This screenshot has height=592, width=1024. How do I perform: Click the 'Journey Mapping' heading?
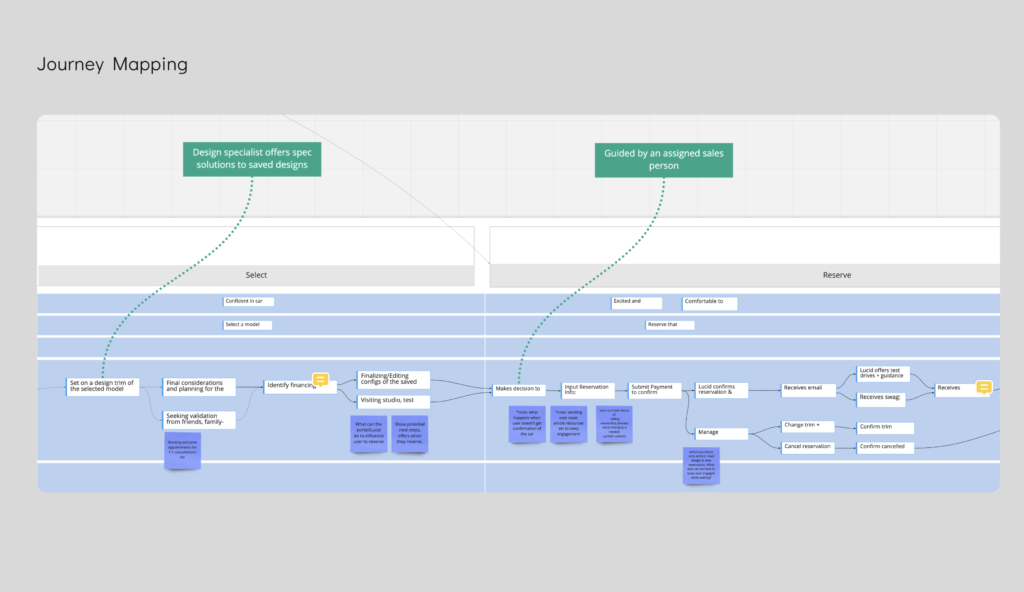(x=112, y=65)
